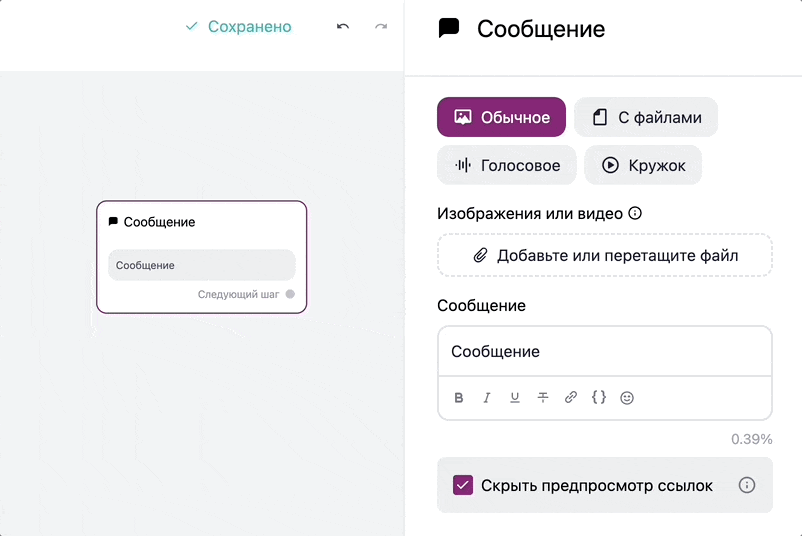Uncheck Скрыть предпросмотр ссылок checkbox

pos(463,485)
